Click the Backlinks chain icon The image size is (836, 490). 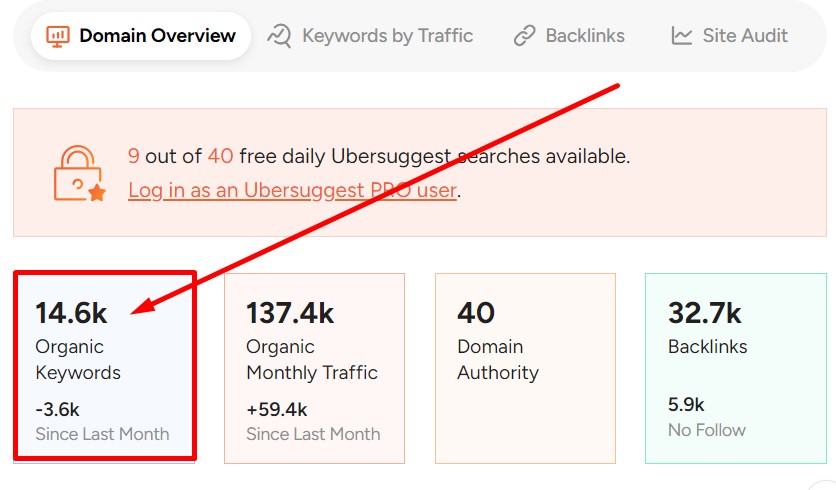coord(525,36)
